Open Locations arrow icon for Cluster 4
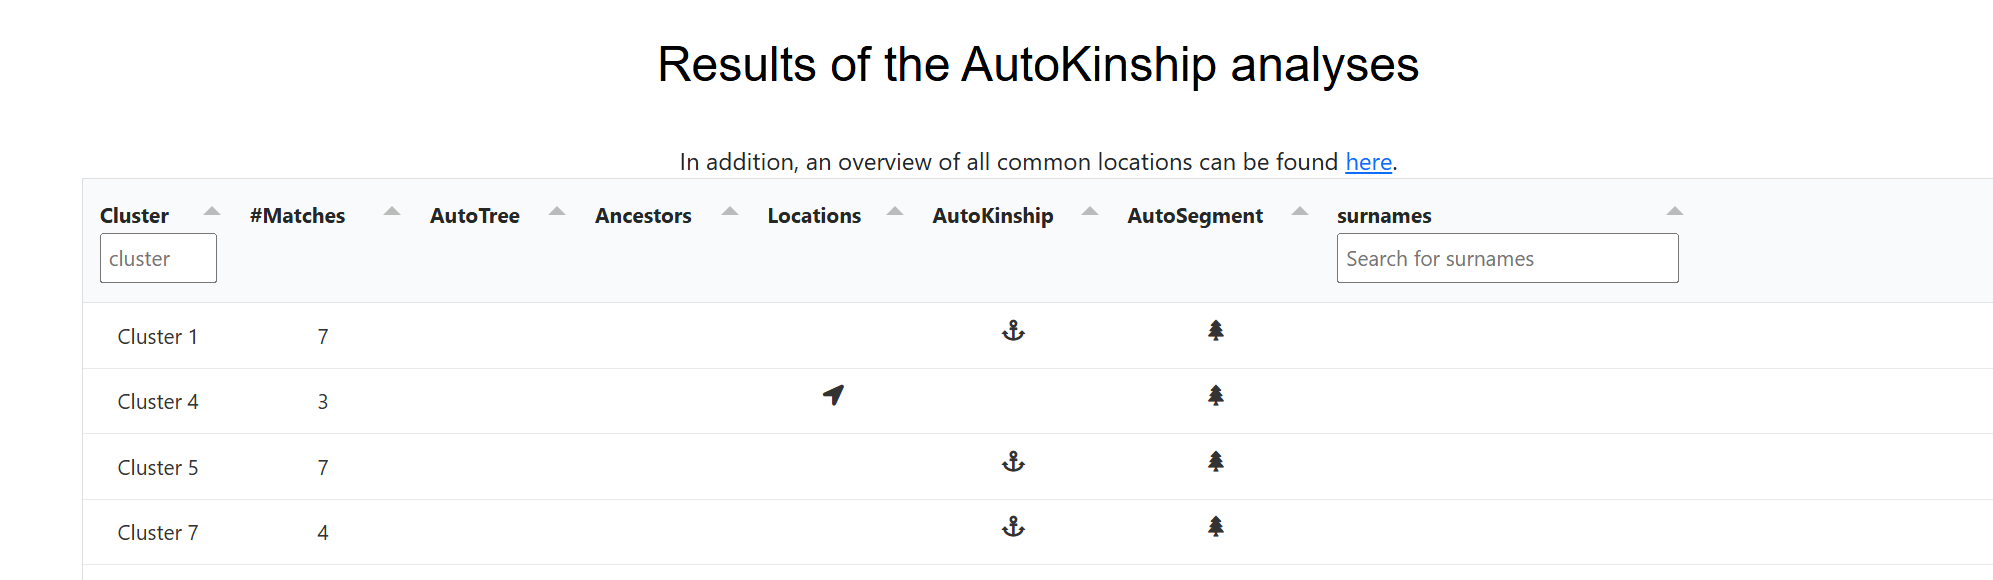 point(833,396)
